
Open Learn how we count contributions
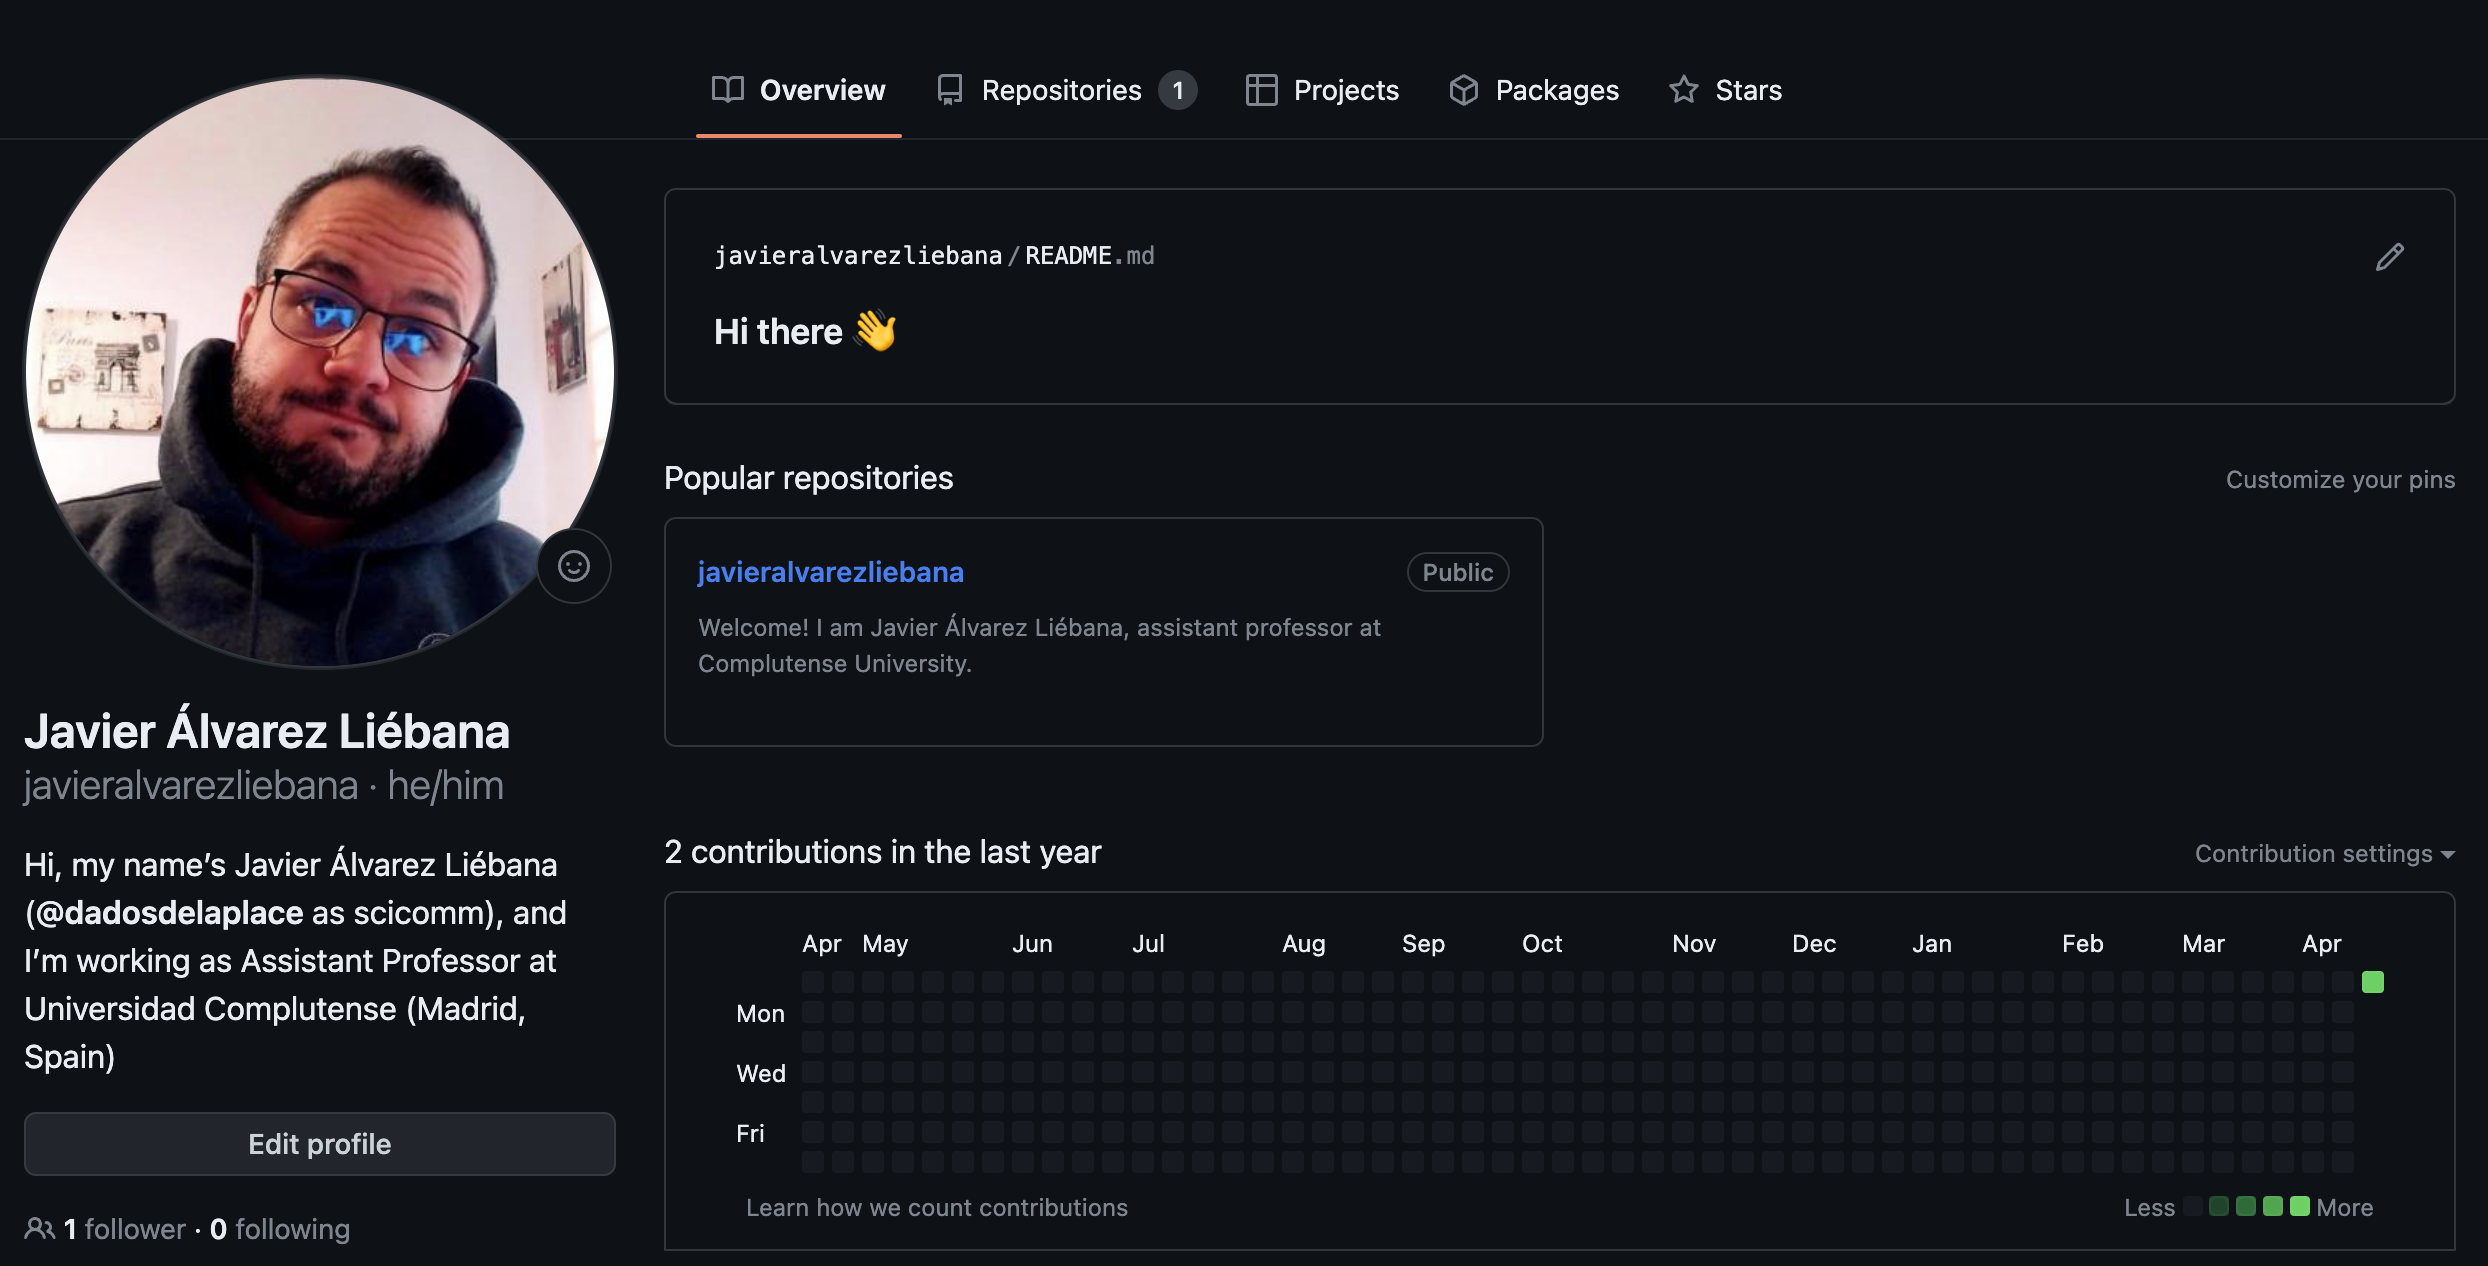pos(936,1208)
